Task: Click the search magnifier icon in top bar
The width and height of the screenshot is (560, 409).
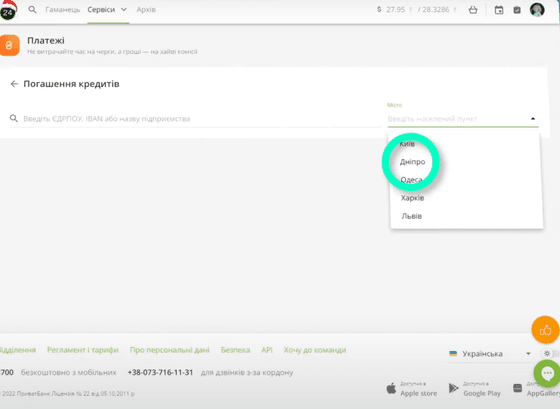Action: click(x=32, y=10)
